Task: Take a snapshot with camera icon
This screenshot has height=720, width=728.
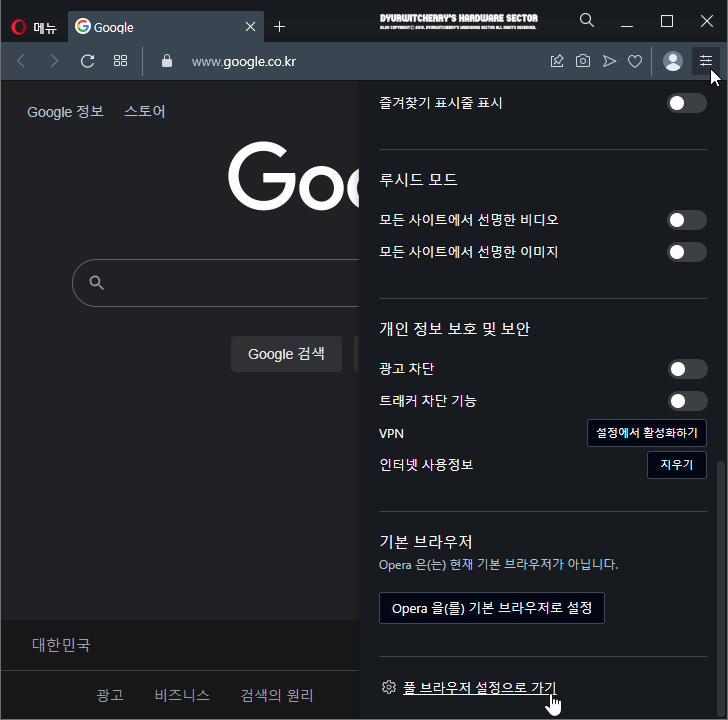Action: 583,61
